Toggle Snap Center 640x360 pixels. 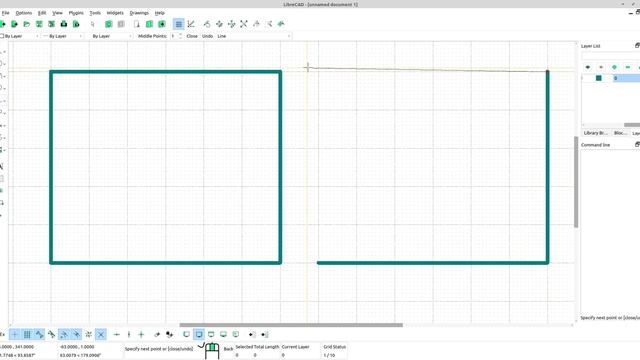[x=64, y=335]
